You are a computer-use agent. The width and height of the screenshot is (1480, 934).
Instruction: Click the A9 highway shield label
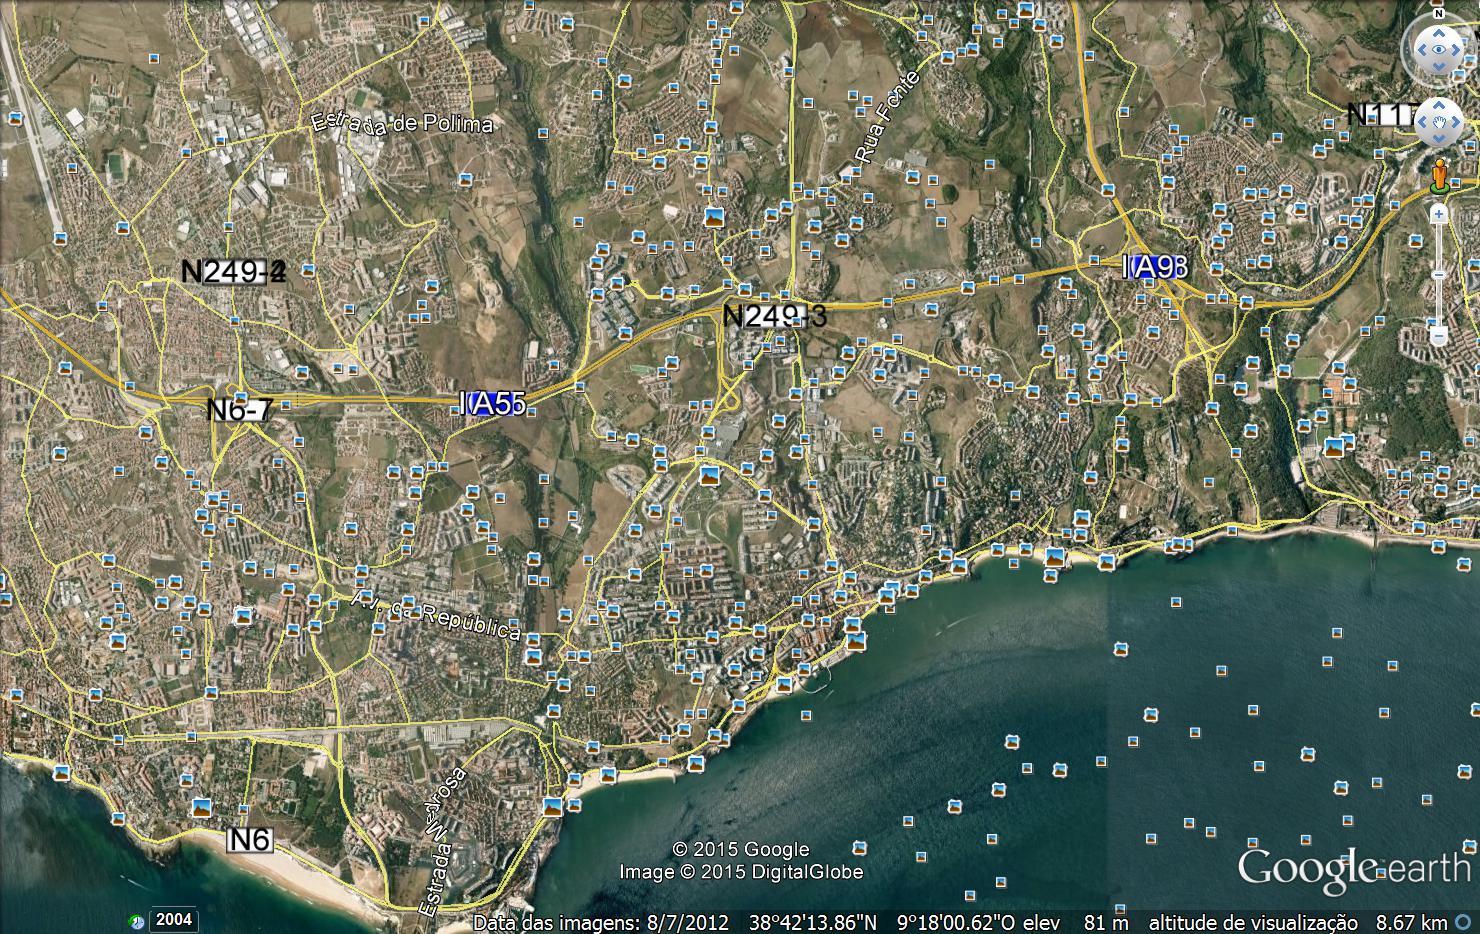click(x=1154, y=267)
